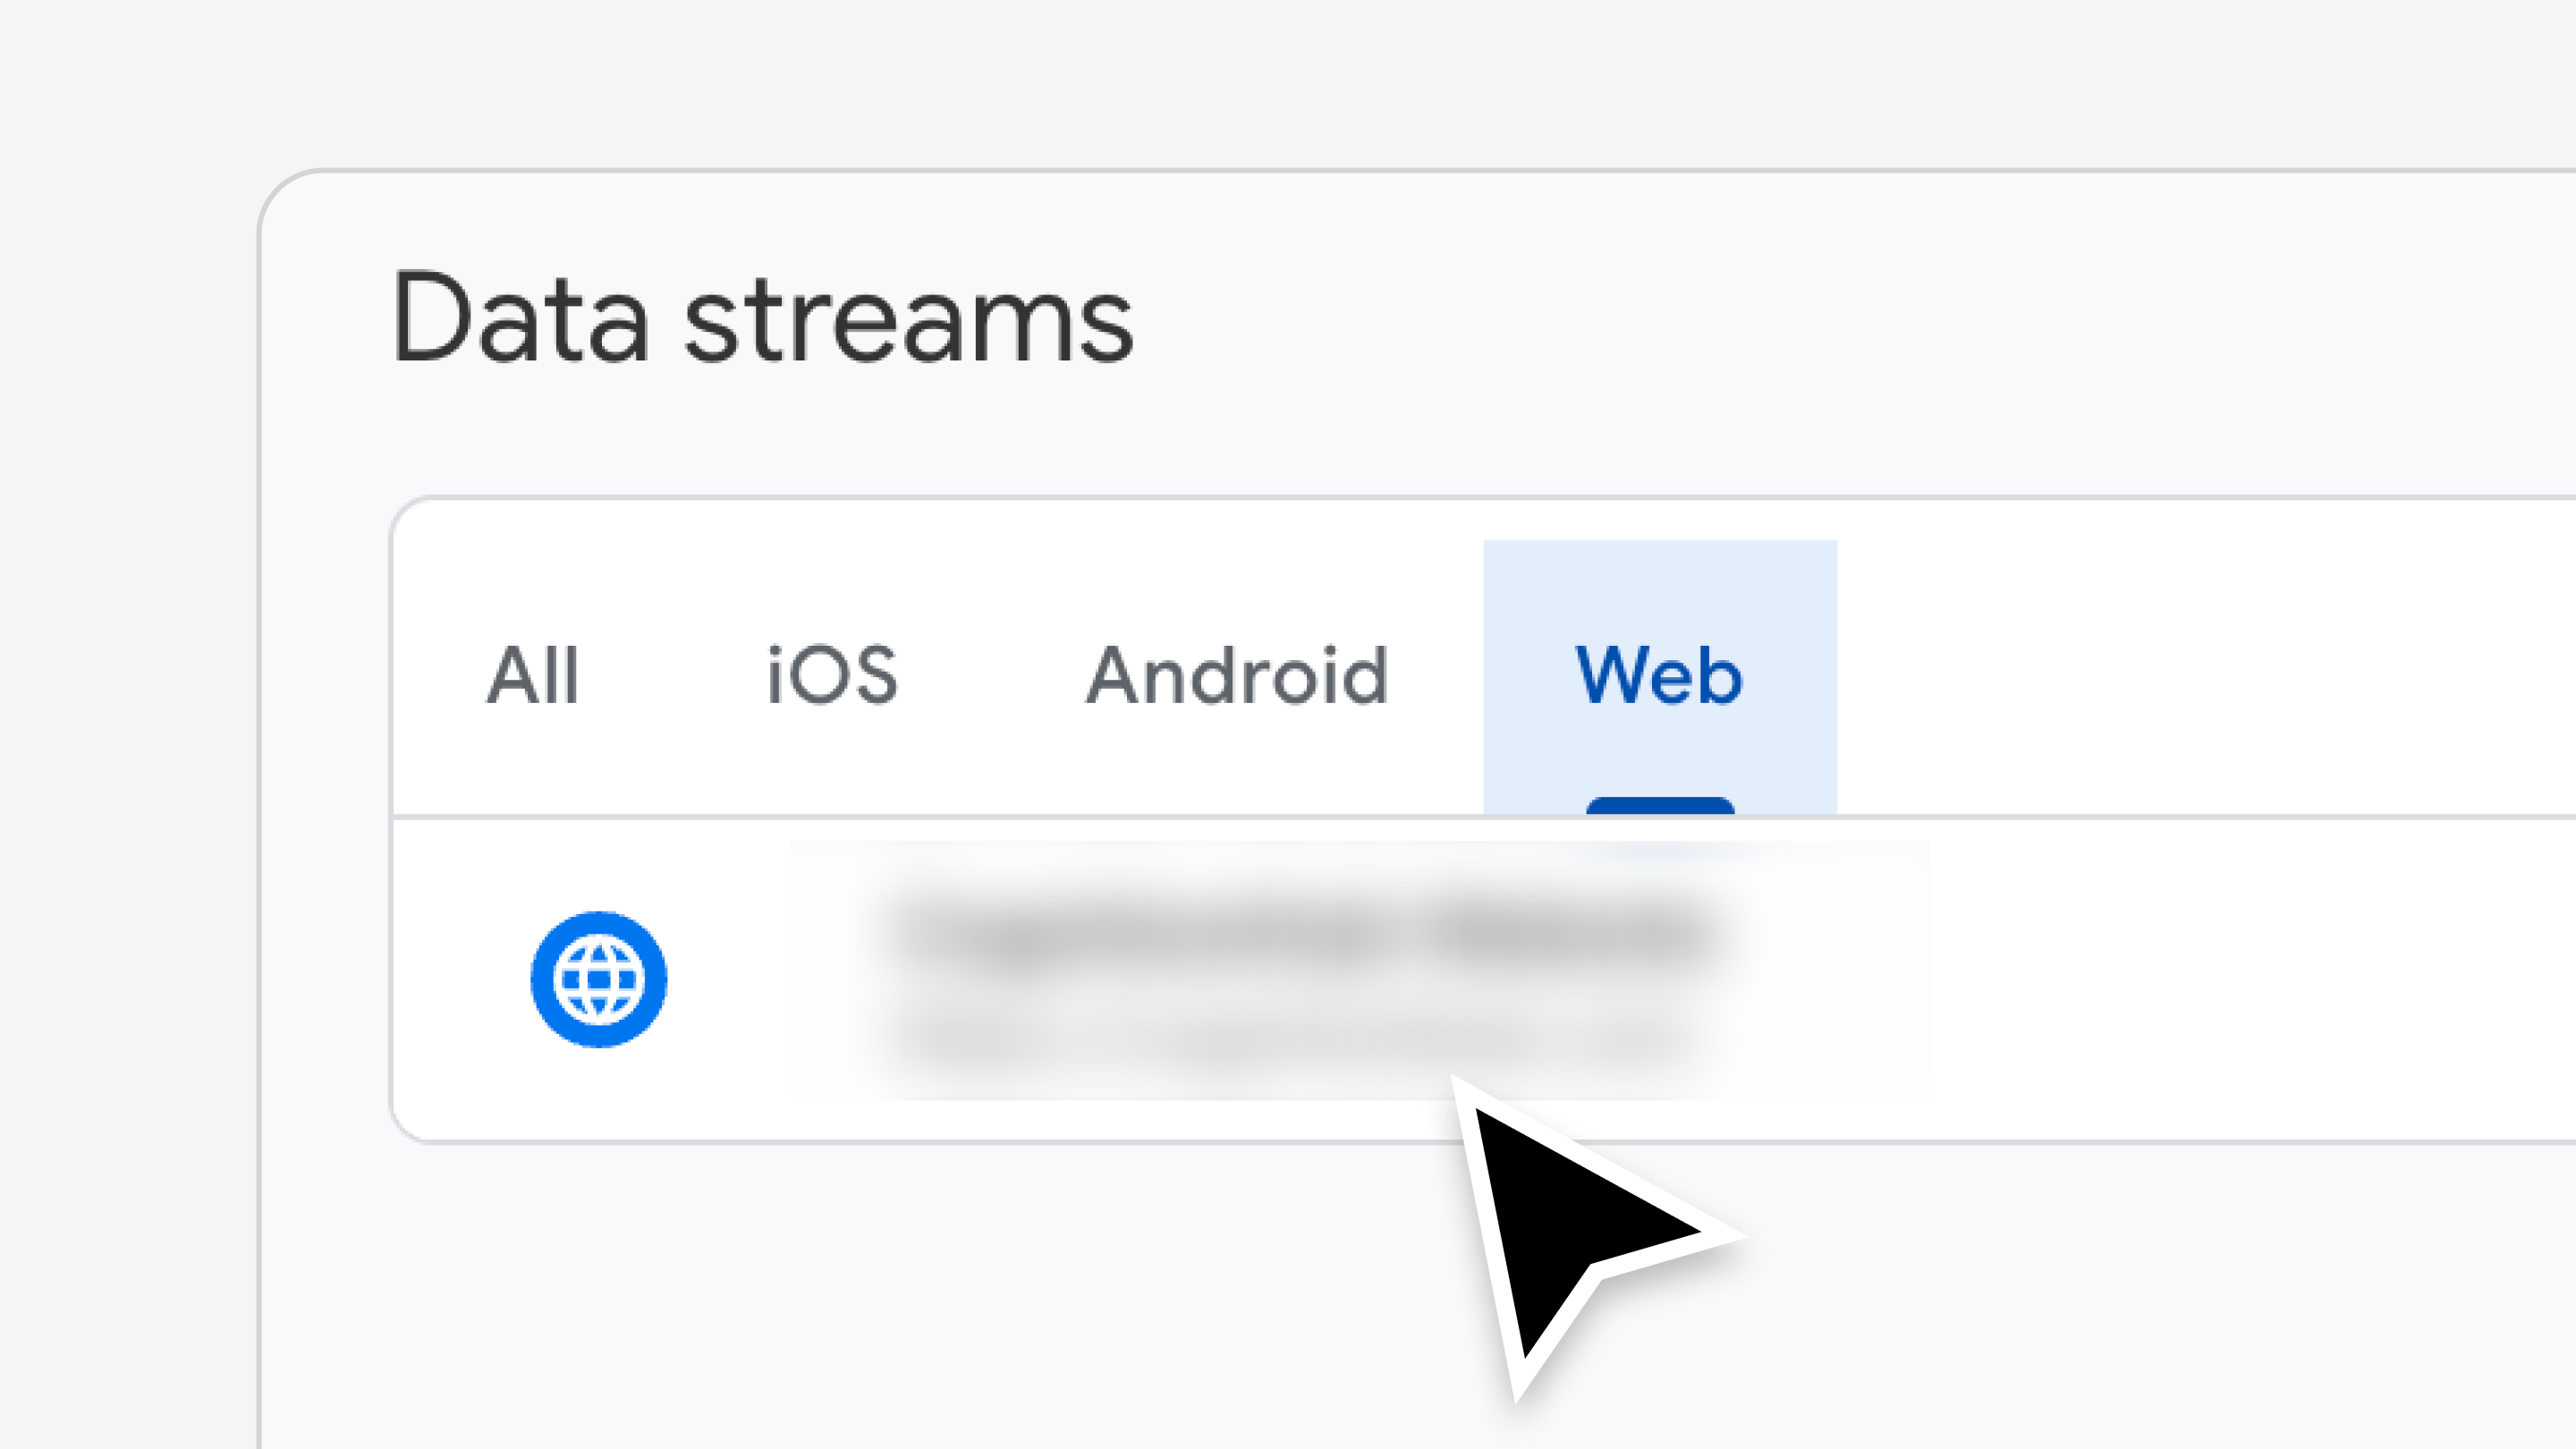
Task: Click the active Web tab
Action: pos(1659,676)
